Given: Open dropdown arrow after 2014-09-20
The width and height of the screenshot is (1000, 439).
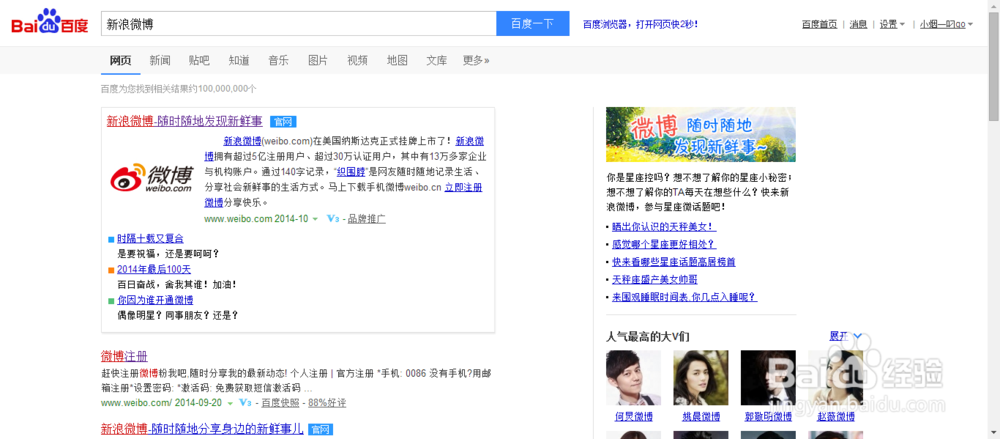Looking at the screenshot, I should click(228, 404).
